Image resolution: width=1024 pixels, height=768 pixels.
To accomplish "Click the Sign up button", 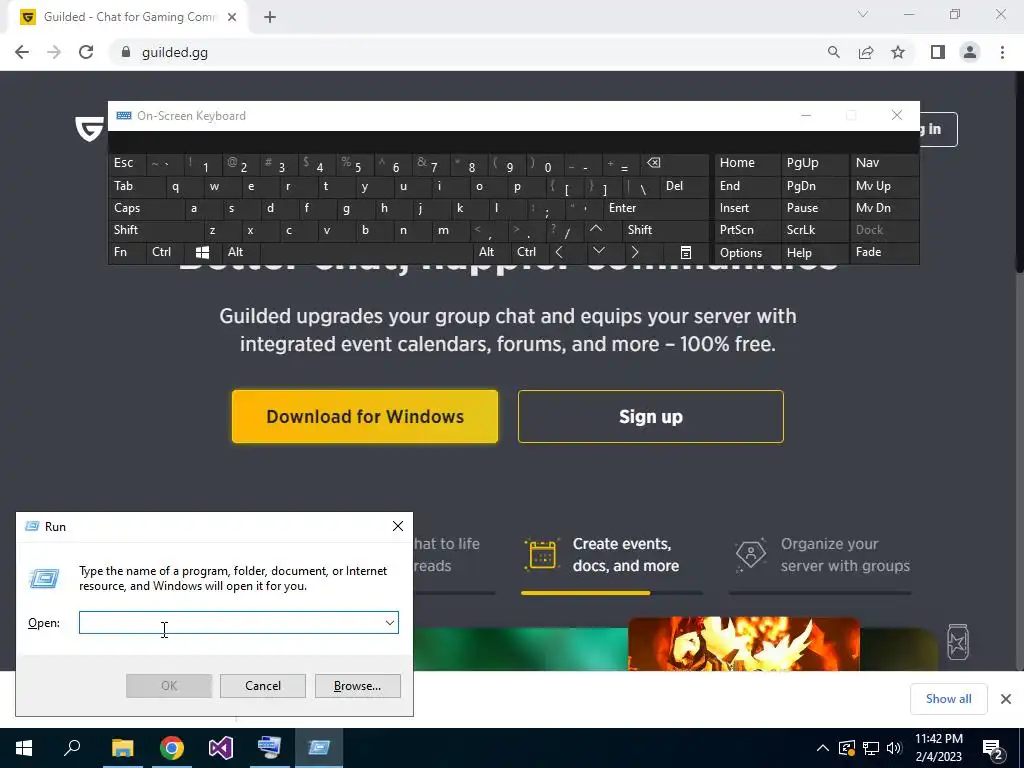I will (x=651, y=417).
